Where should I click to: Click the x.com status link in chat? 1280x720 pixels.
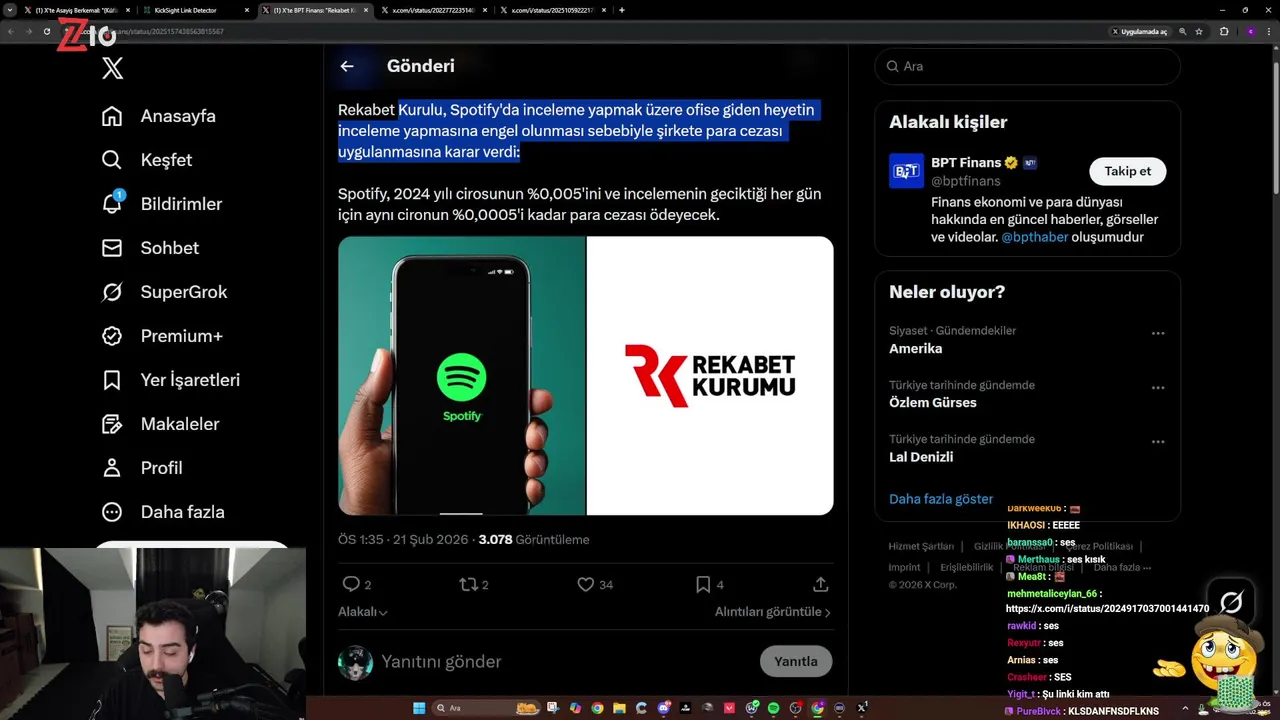(x=1108, y=608)
